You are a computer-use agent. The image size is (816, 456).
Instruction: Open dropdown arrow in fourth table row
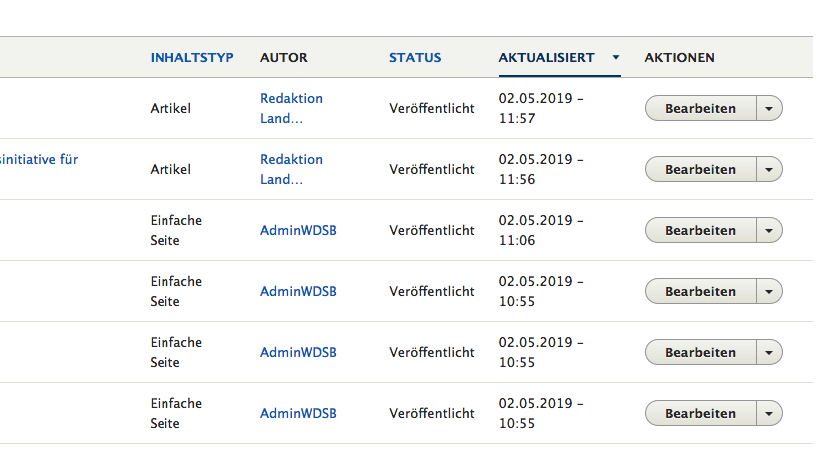[769, 292]
